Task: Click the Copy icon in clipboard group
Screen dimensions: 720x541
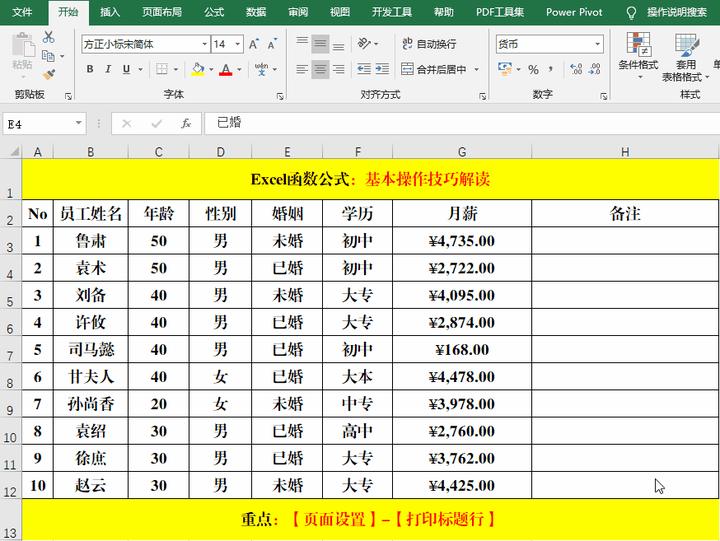Action: (x=48, y=56)
